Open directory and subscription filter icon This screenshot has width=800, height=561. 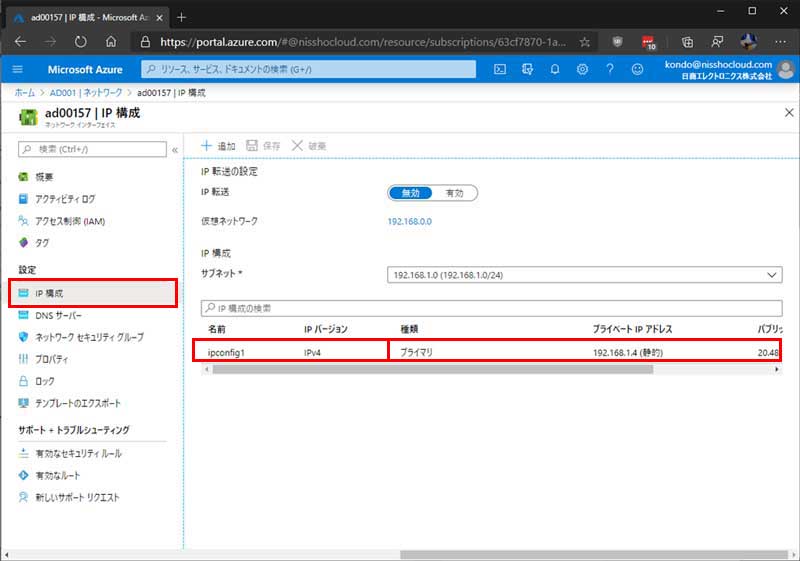(x=527, y=69)
